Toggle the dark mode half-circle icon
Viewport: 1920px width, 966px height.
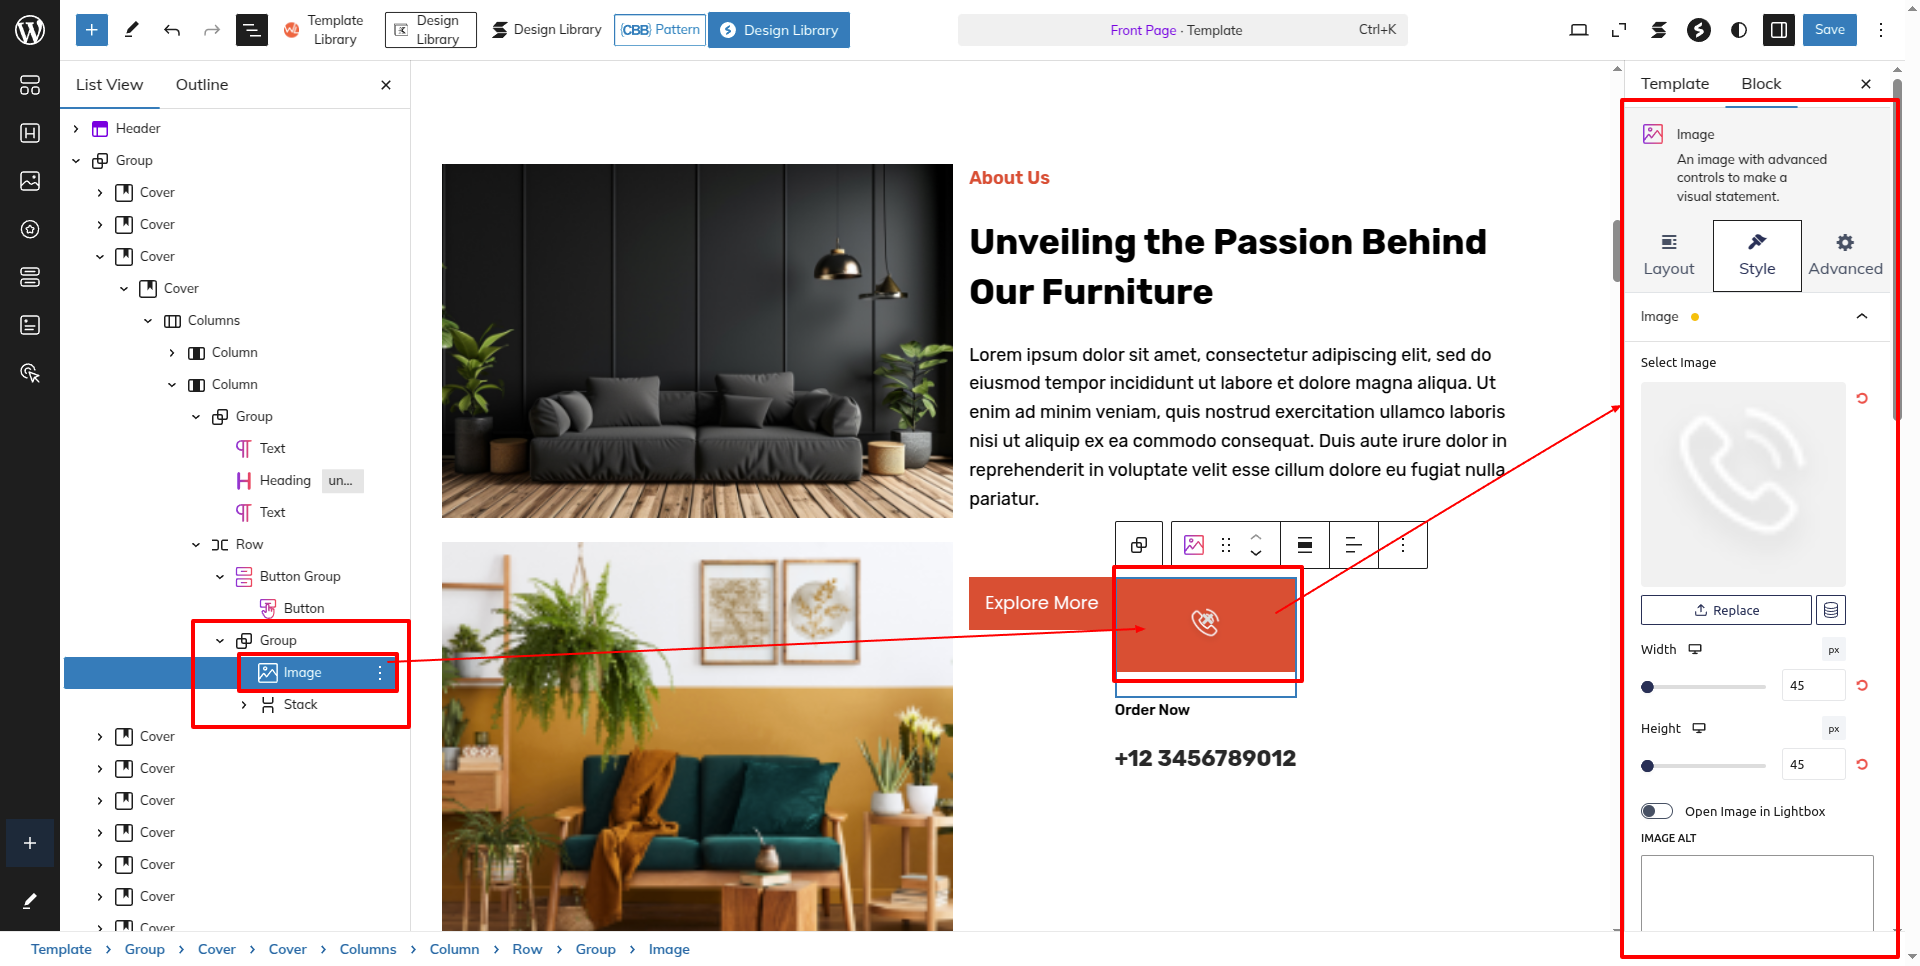1739,30
